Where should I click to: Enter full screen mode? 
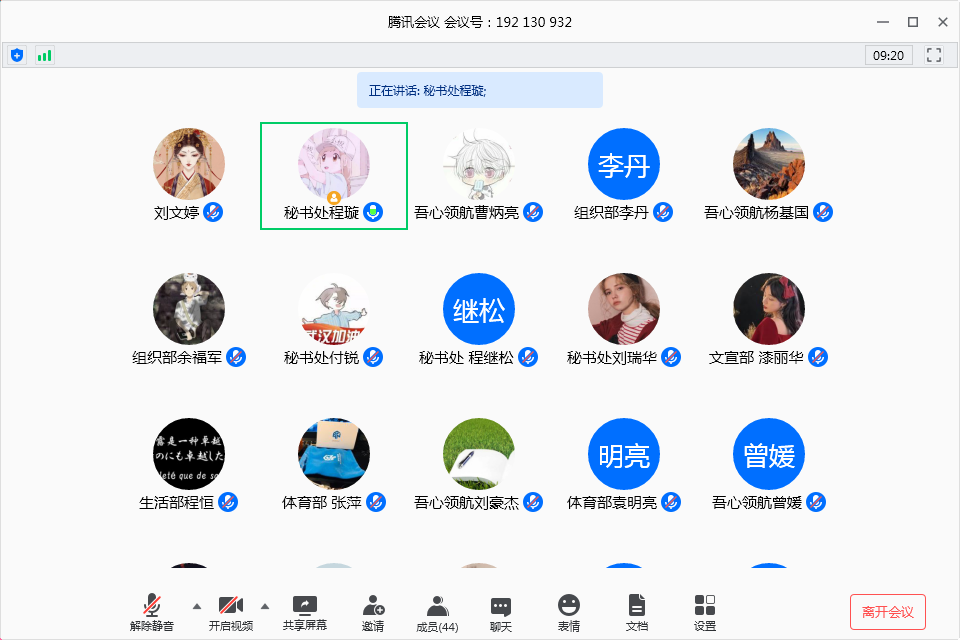tap(935, 55)
